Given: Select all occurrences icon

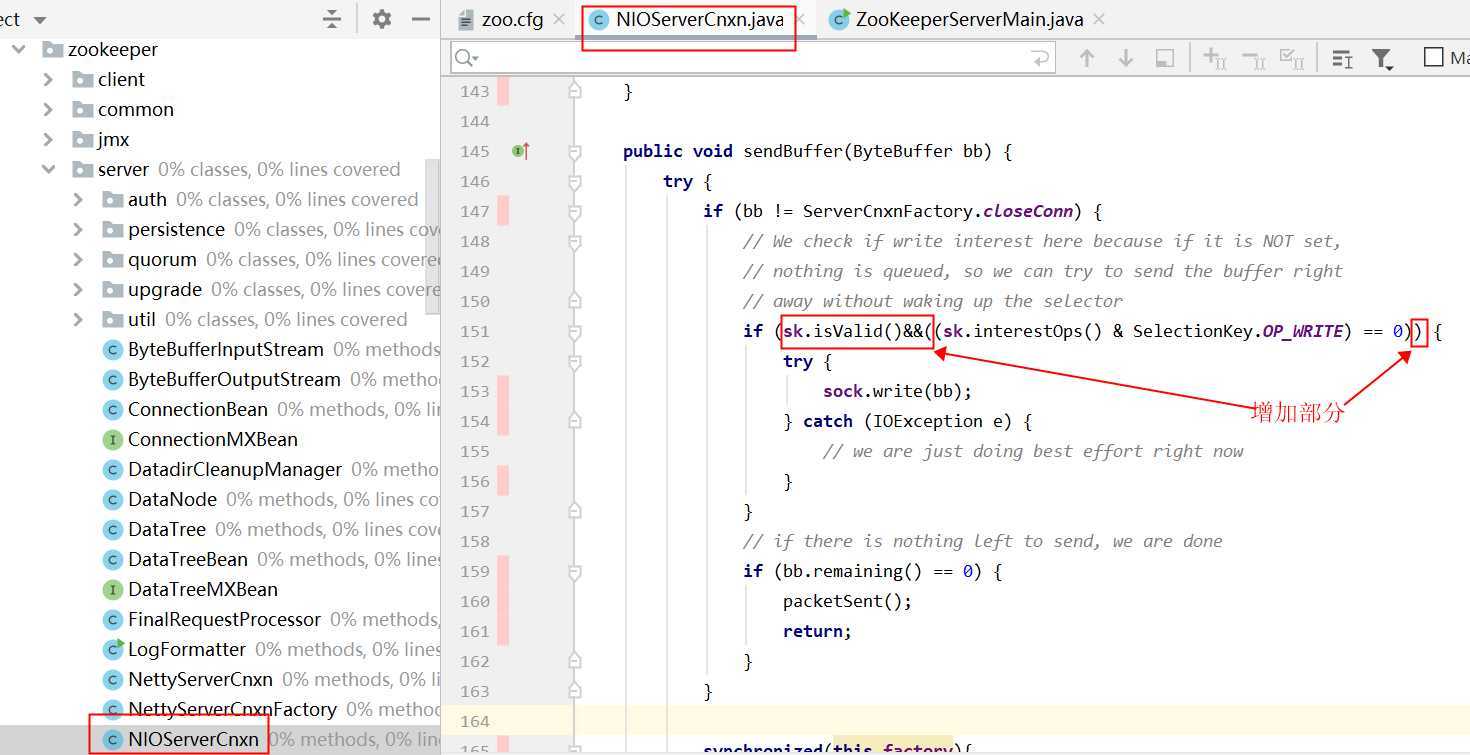Looking at the screenshot, I should 1292,59.
